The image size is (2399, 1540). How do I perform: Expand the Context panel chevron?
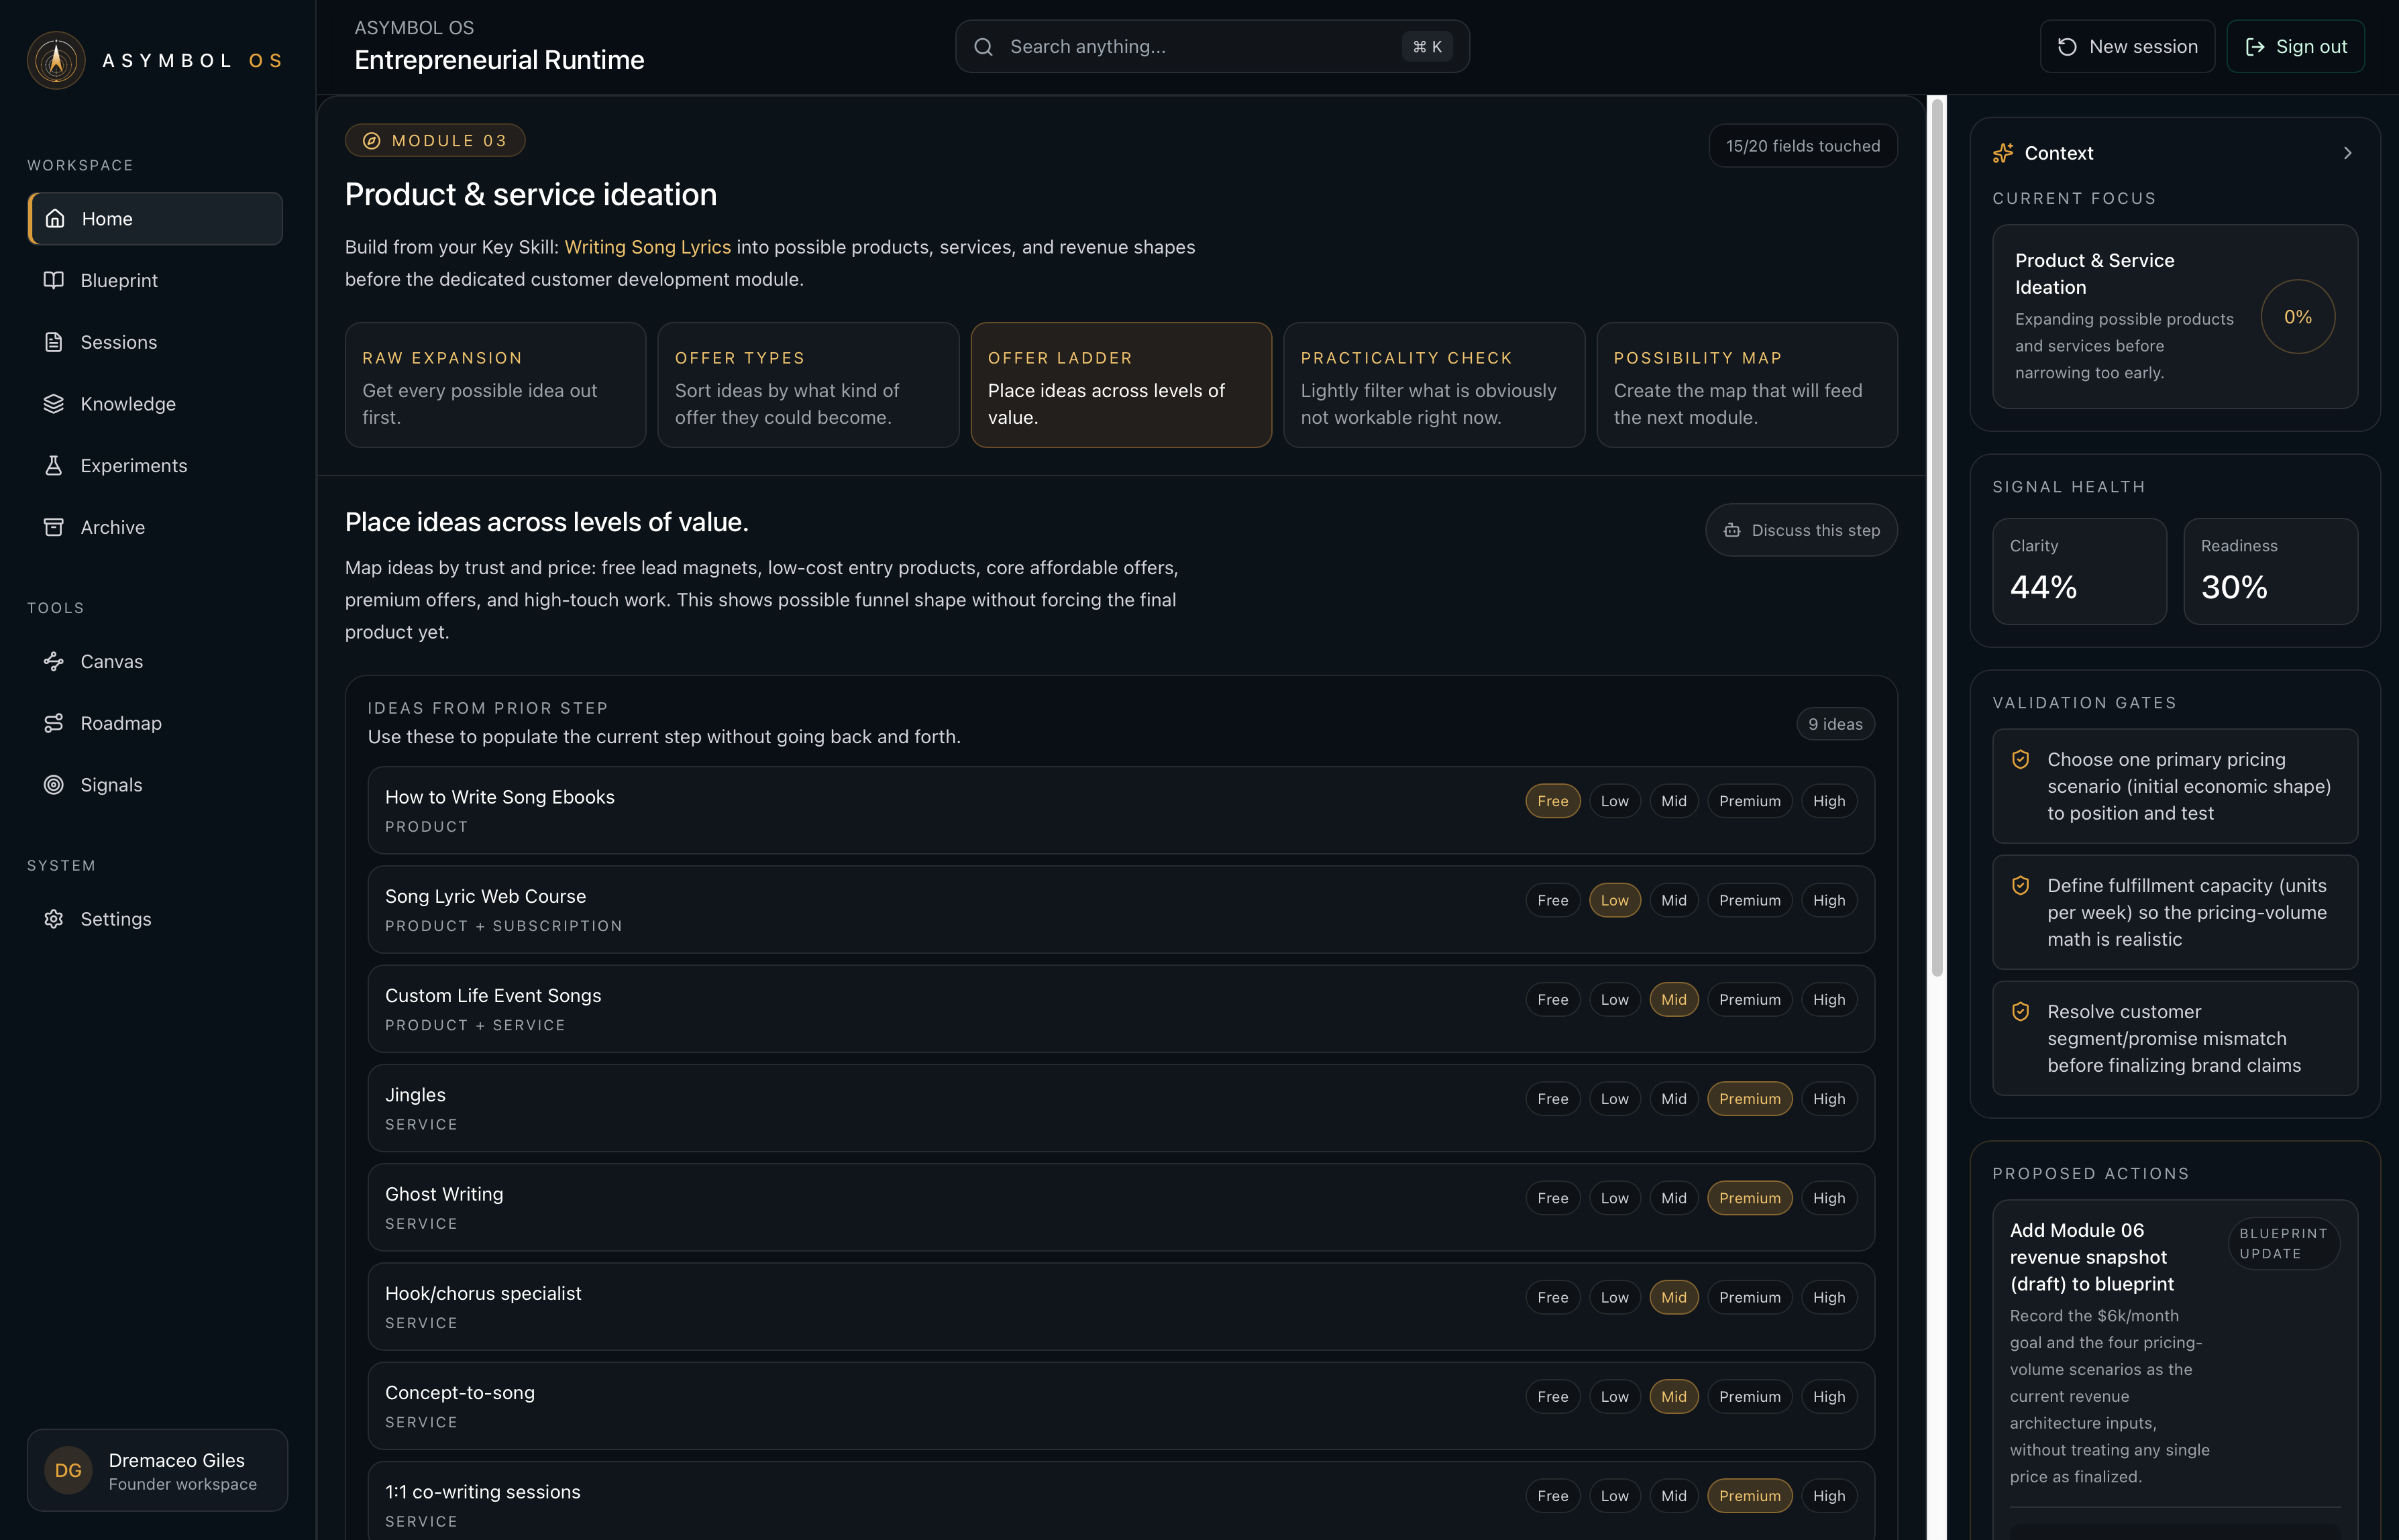(x=2347, y=153)
